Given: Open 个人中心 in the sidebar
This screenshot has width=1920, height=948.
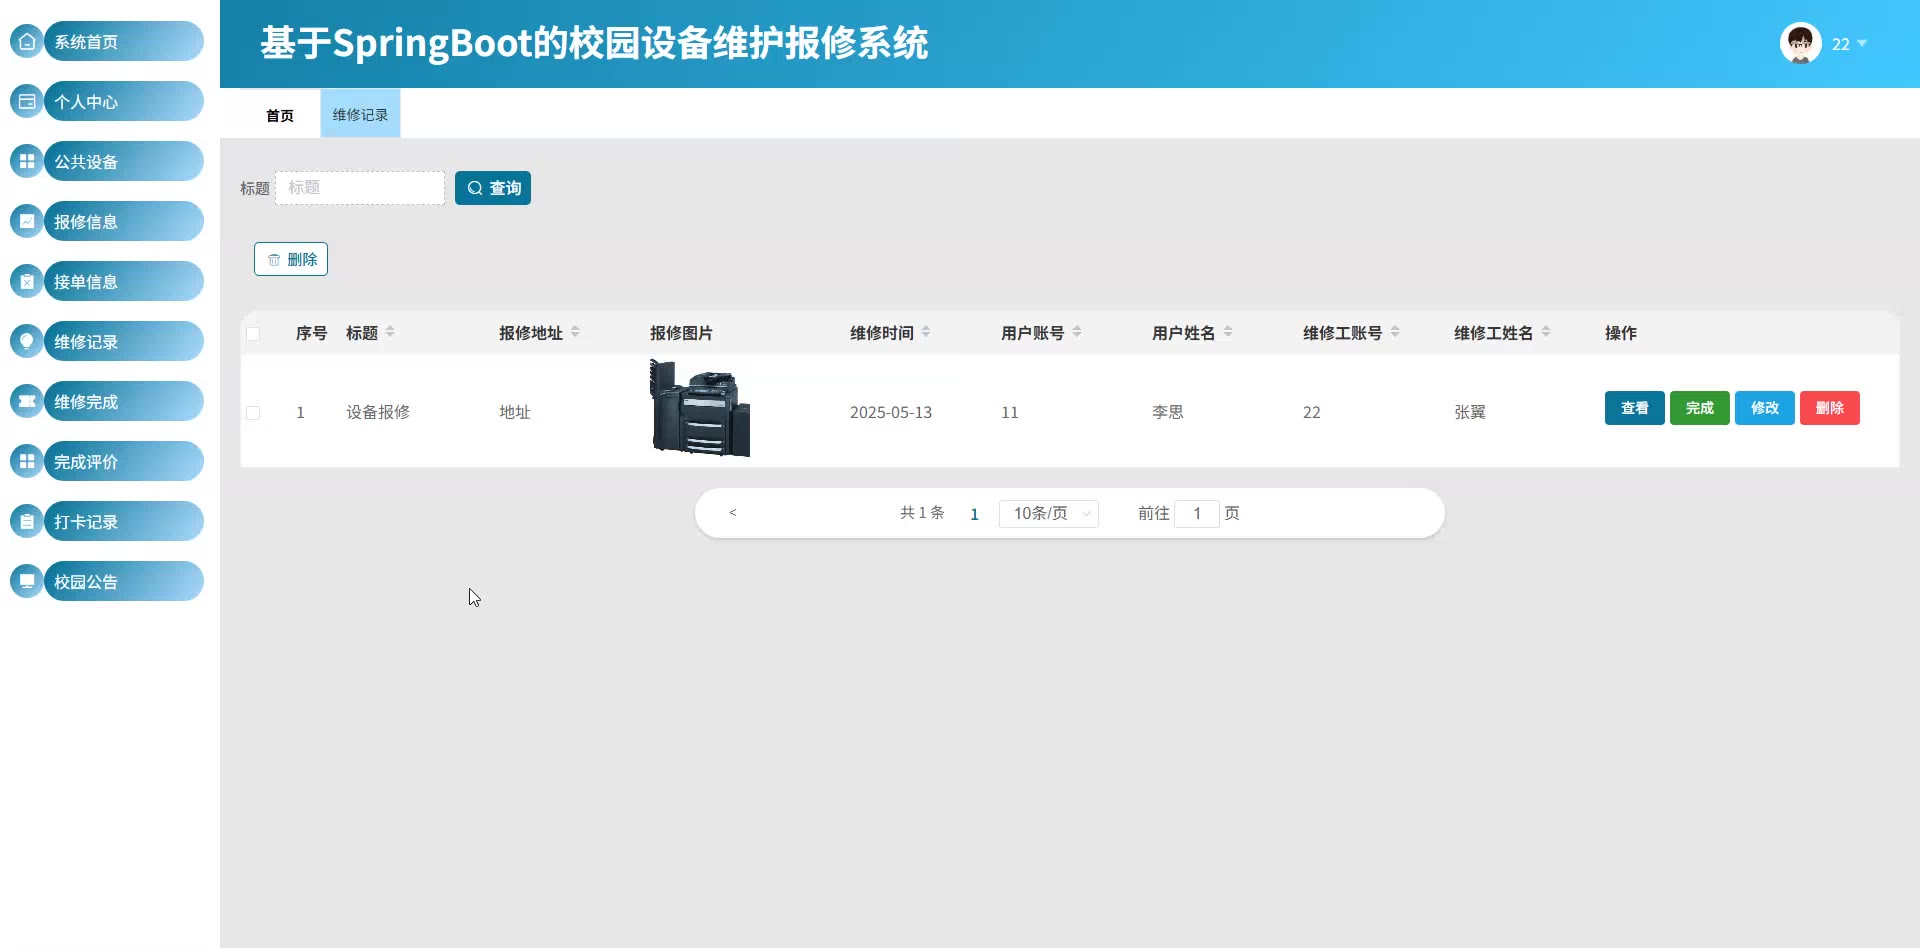Looking at the screenshot, I should [x=124, y=101].
